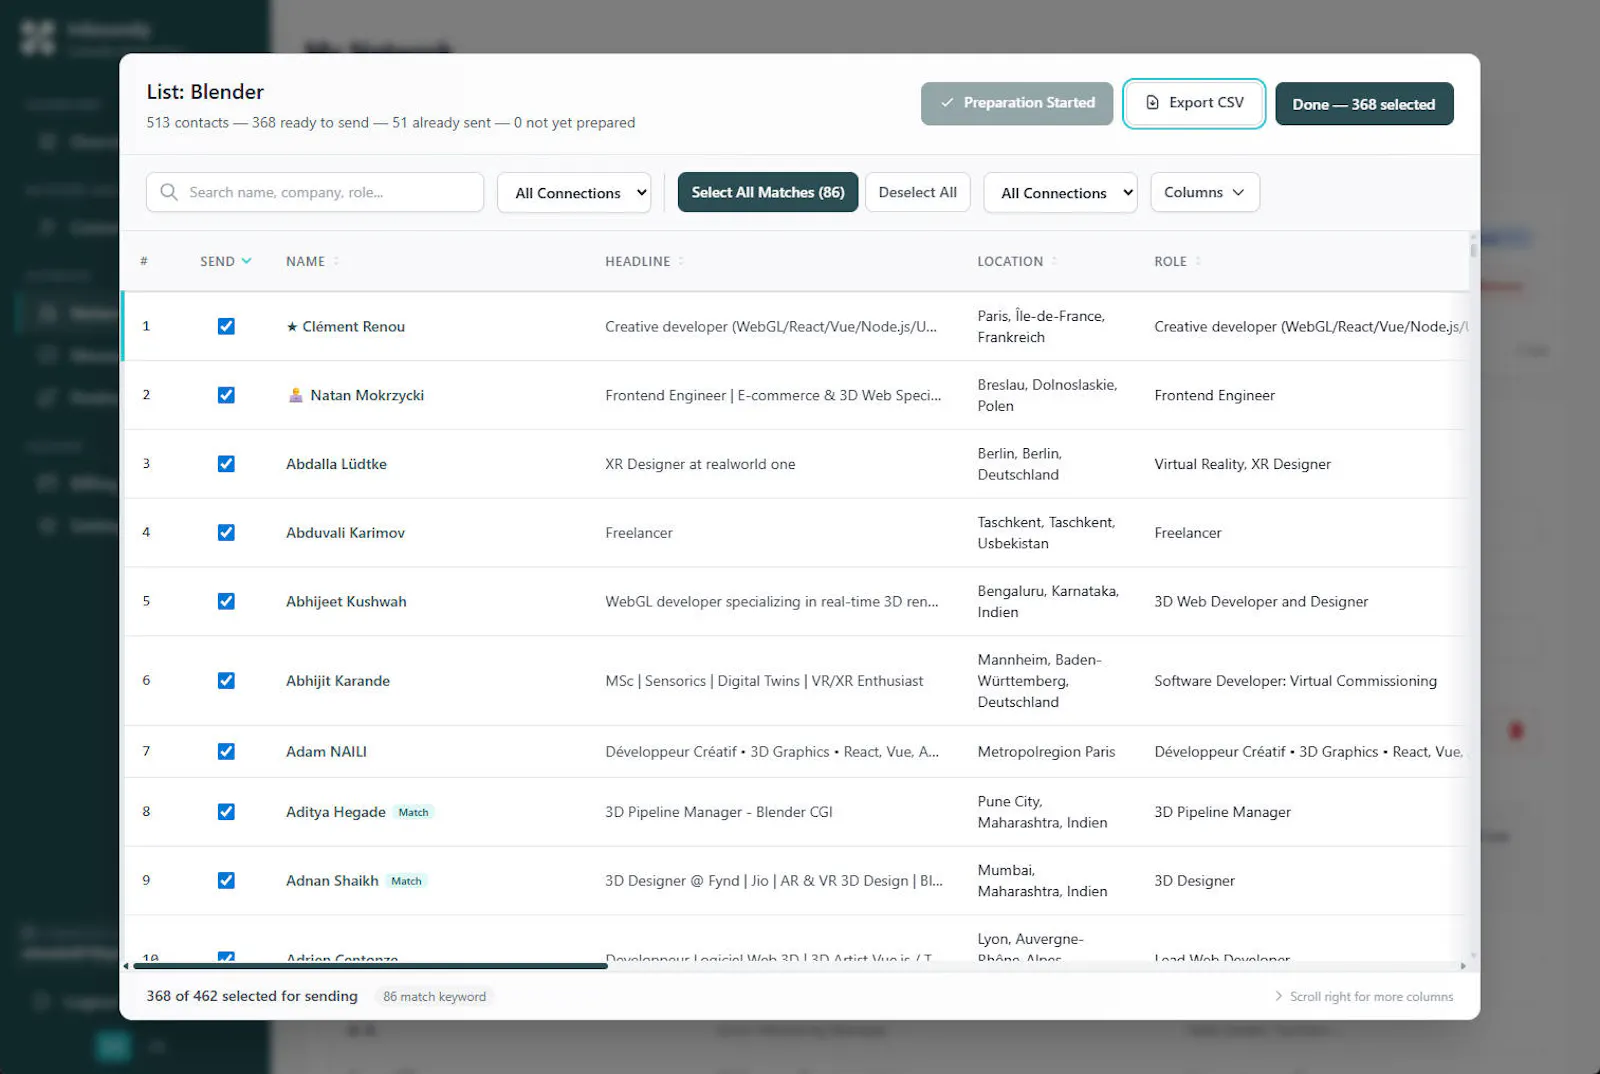This screenshot has height=1074, width=1600.
Task: Click the Match badge next to Aditya Hegade
Action: (x=413, y=812)
